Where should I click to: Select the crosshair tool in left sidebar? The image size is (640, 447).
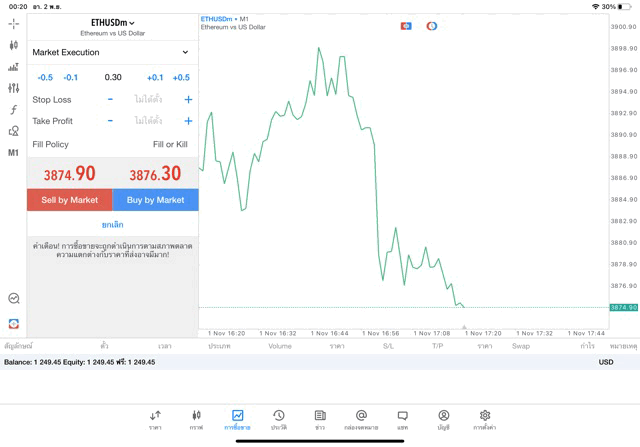coord(13,23)
